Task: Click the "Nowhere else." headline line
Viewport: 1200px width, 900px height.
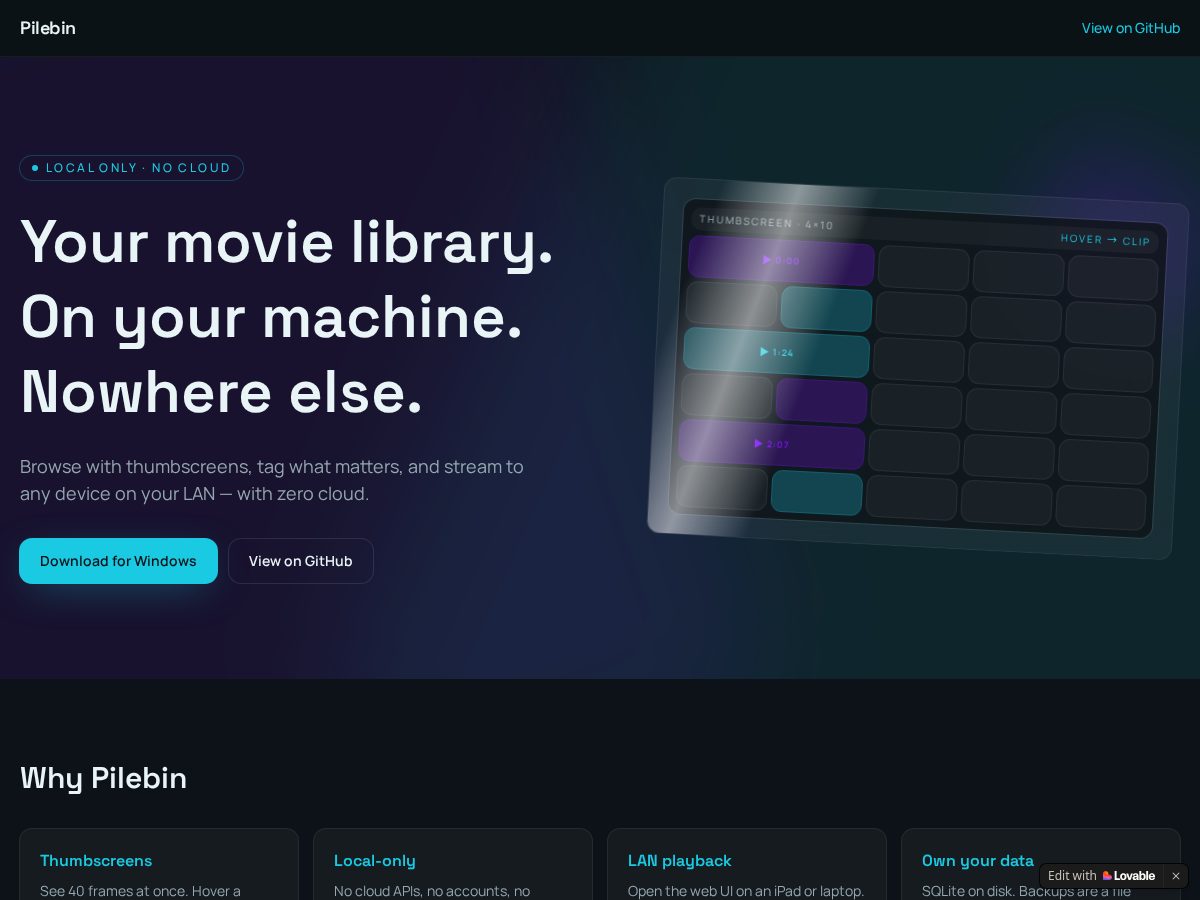Action: pos(222,392)
